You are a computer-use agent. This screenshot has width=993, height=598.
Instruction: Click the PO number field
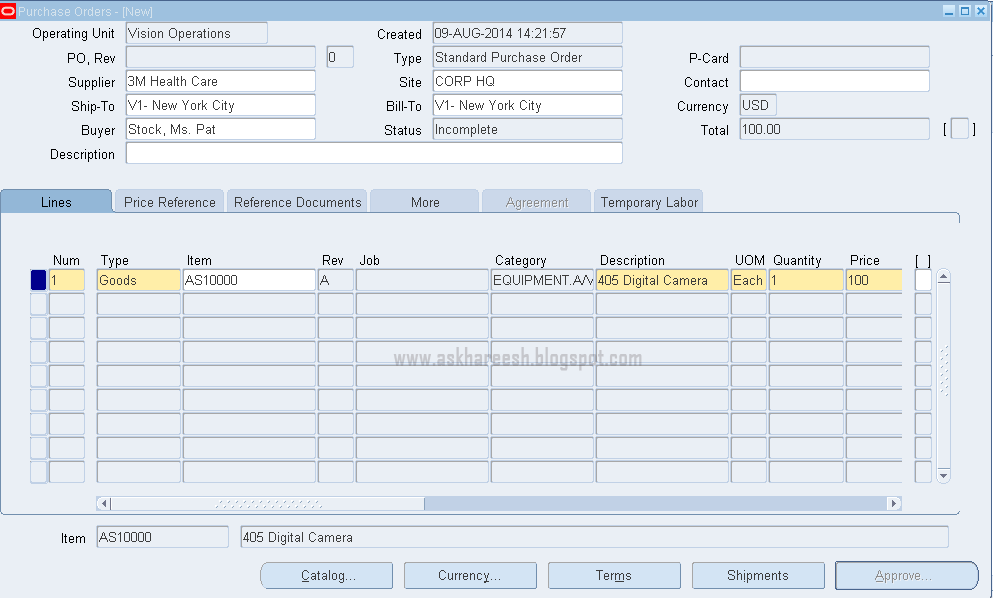220,58
